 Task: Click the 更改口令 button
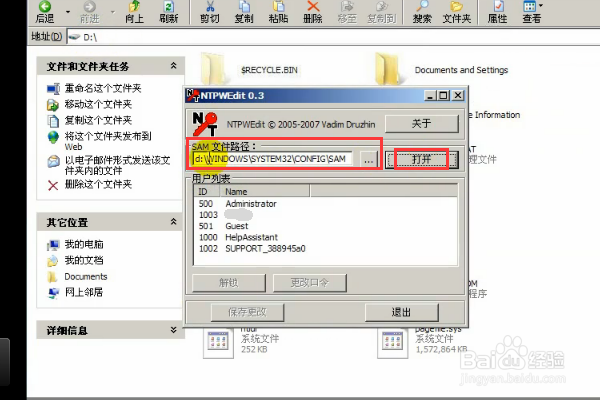(x=310, y=283)
